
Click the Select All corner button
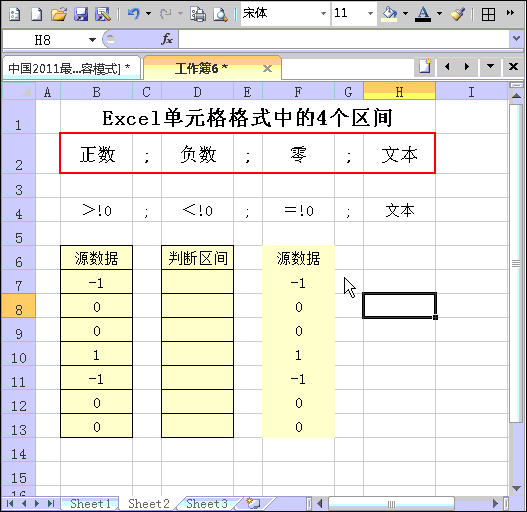click(19, 92)
